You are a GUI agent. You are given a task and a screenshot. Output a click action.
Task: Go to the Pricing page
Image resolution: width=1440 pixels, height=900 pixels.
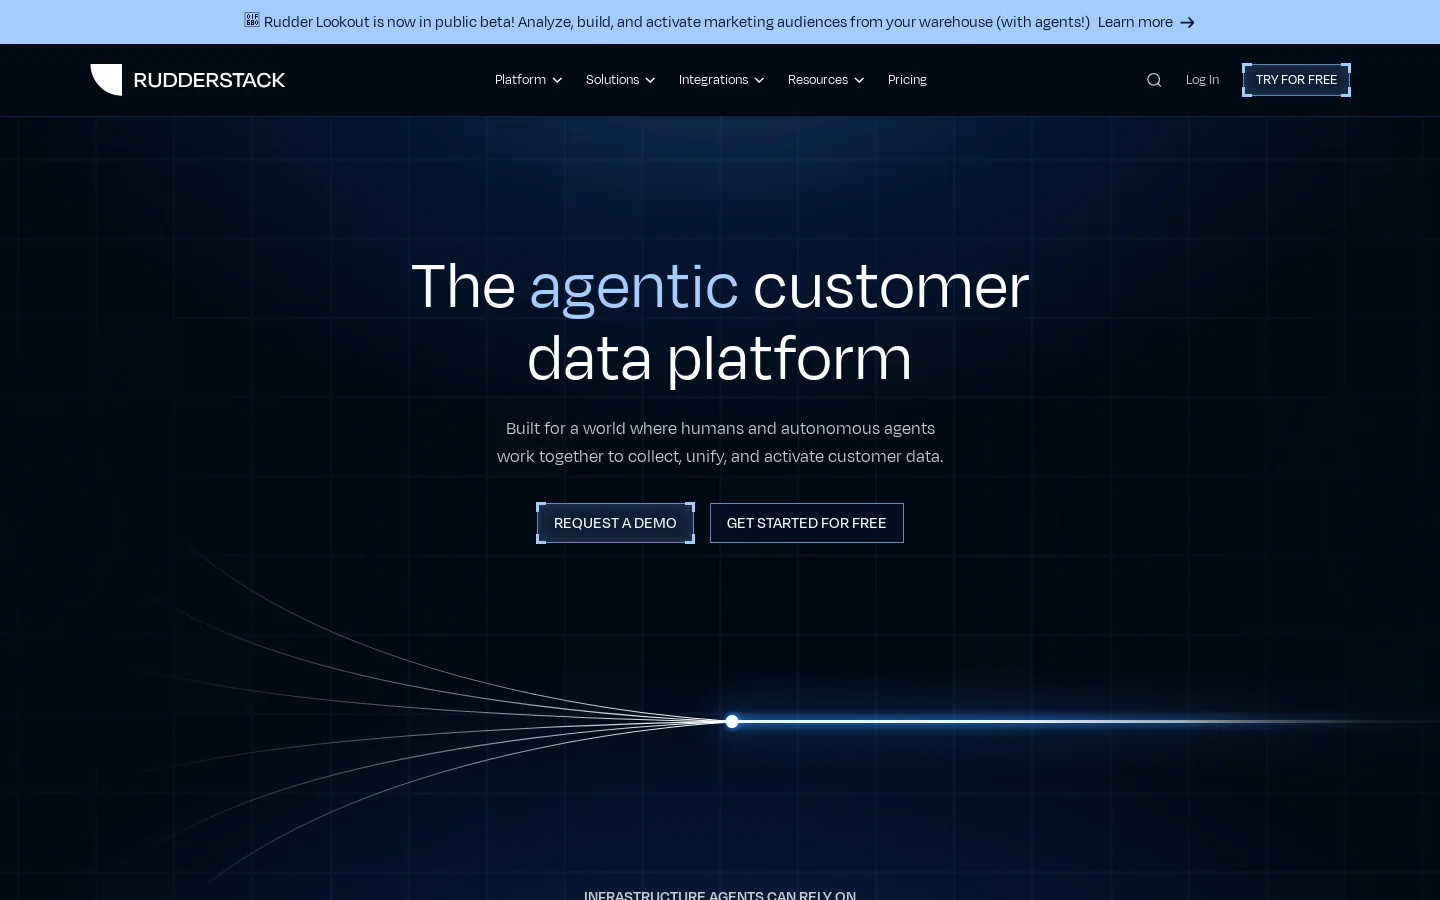[907, 80]
